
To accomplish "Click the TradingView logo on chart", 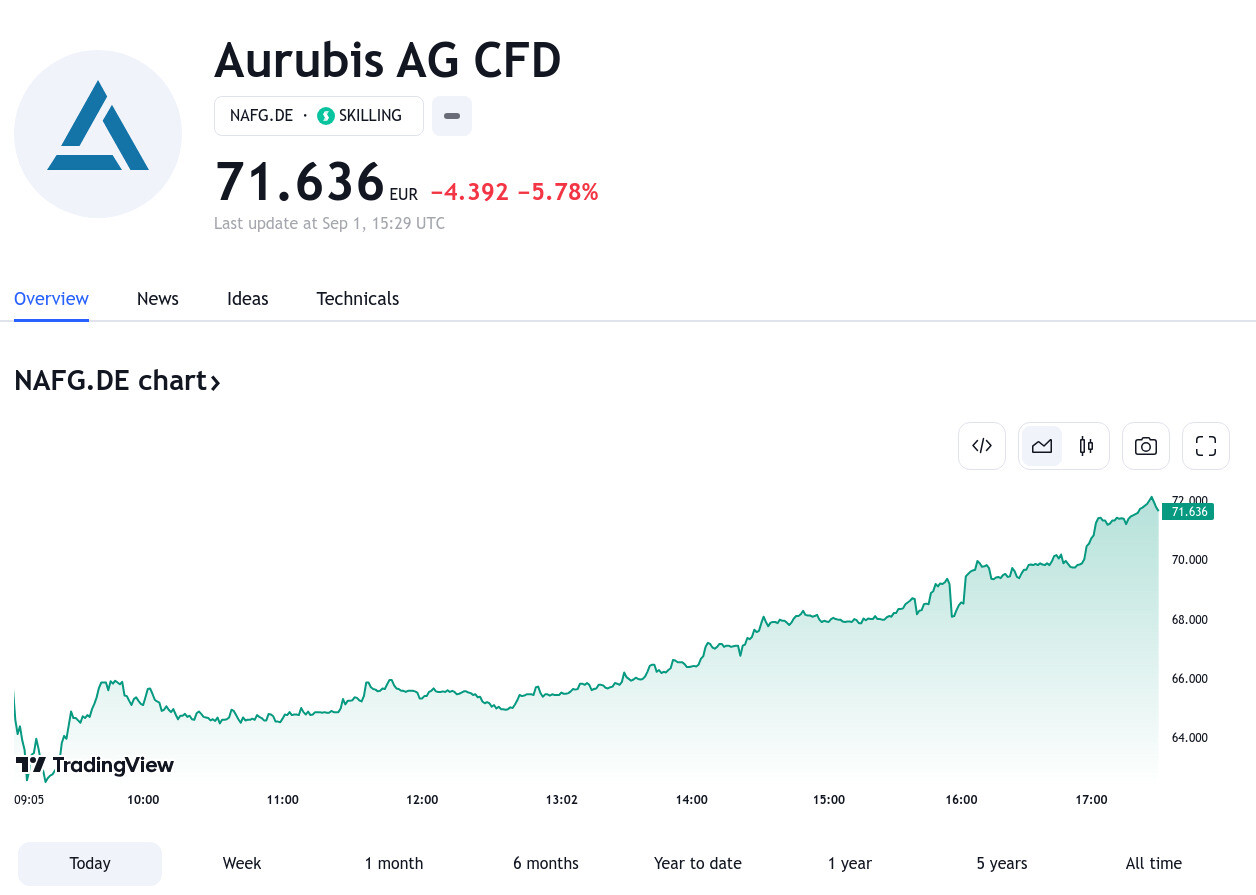I will pyautogui.click(x=95, y=766).
